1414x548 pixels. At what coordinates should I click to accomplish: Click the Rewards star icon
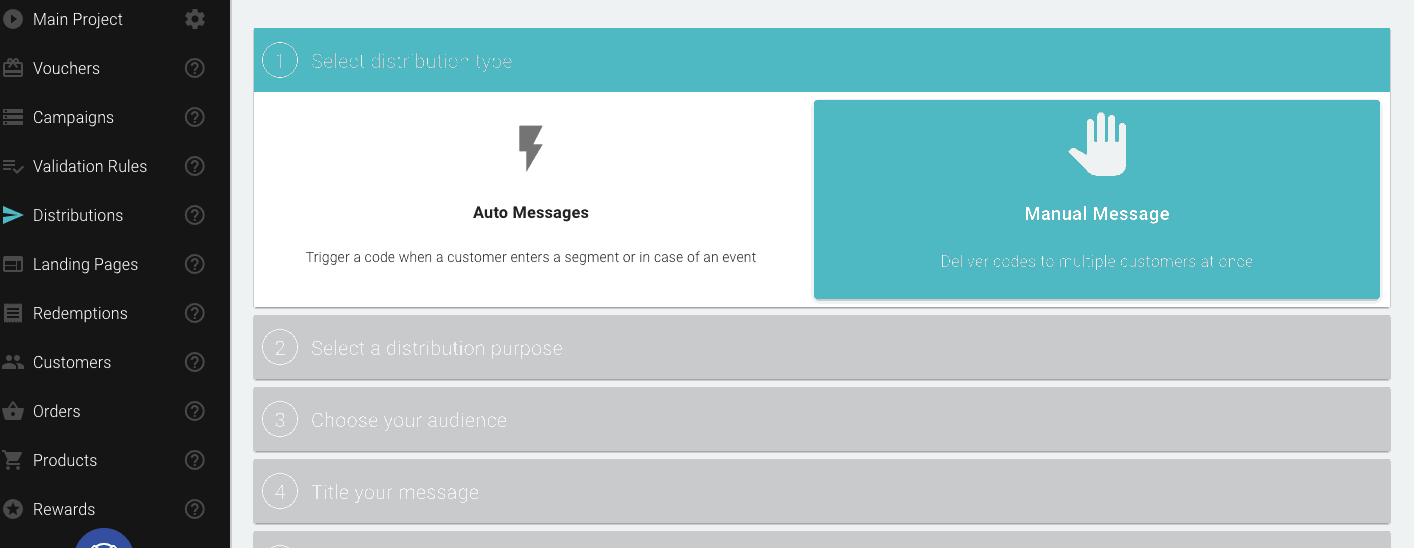13,509
